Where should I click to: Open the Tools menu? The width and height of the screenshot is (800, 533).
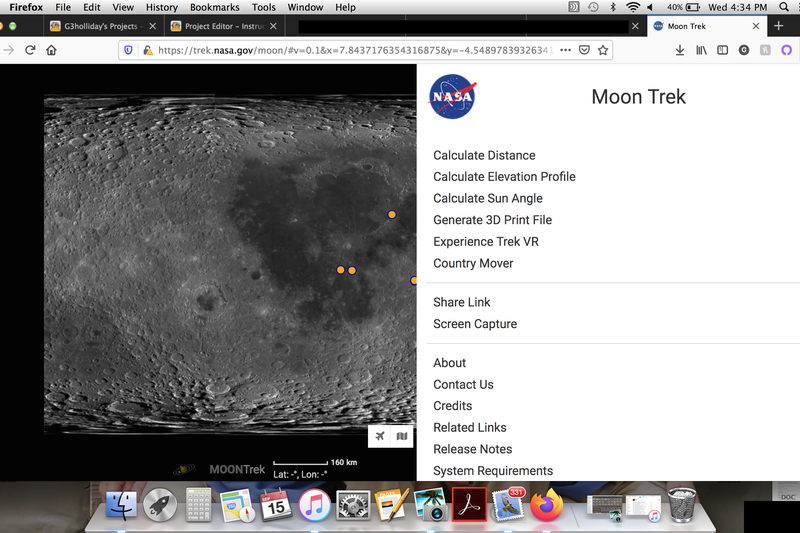pyautogui.click(x=264, y=7)
